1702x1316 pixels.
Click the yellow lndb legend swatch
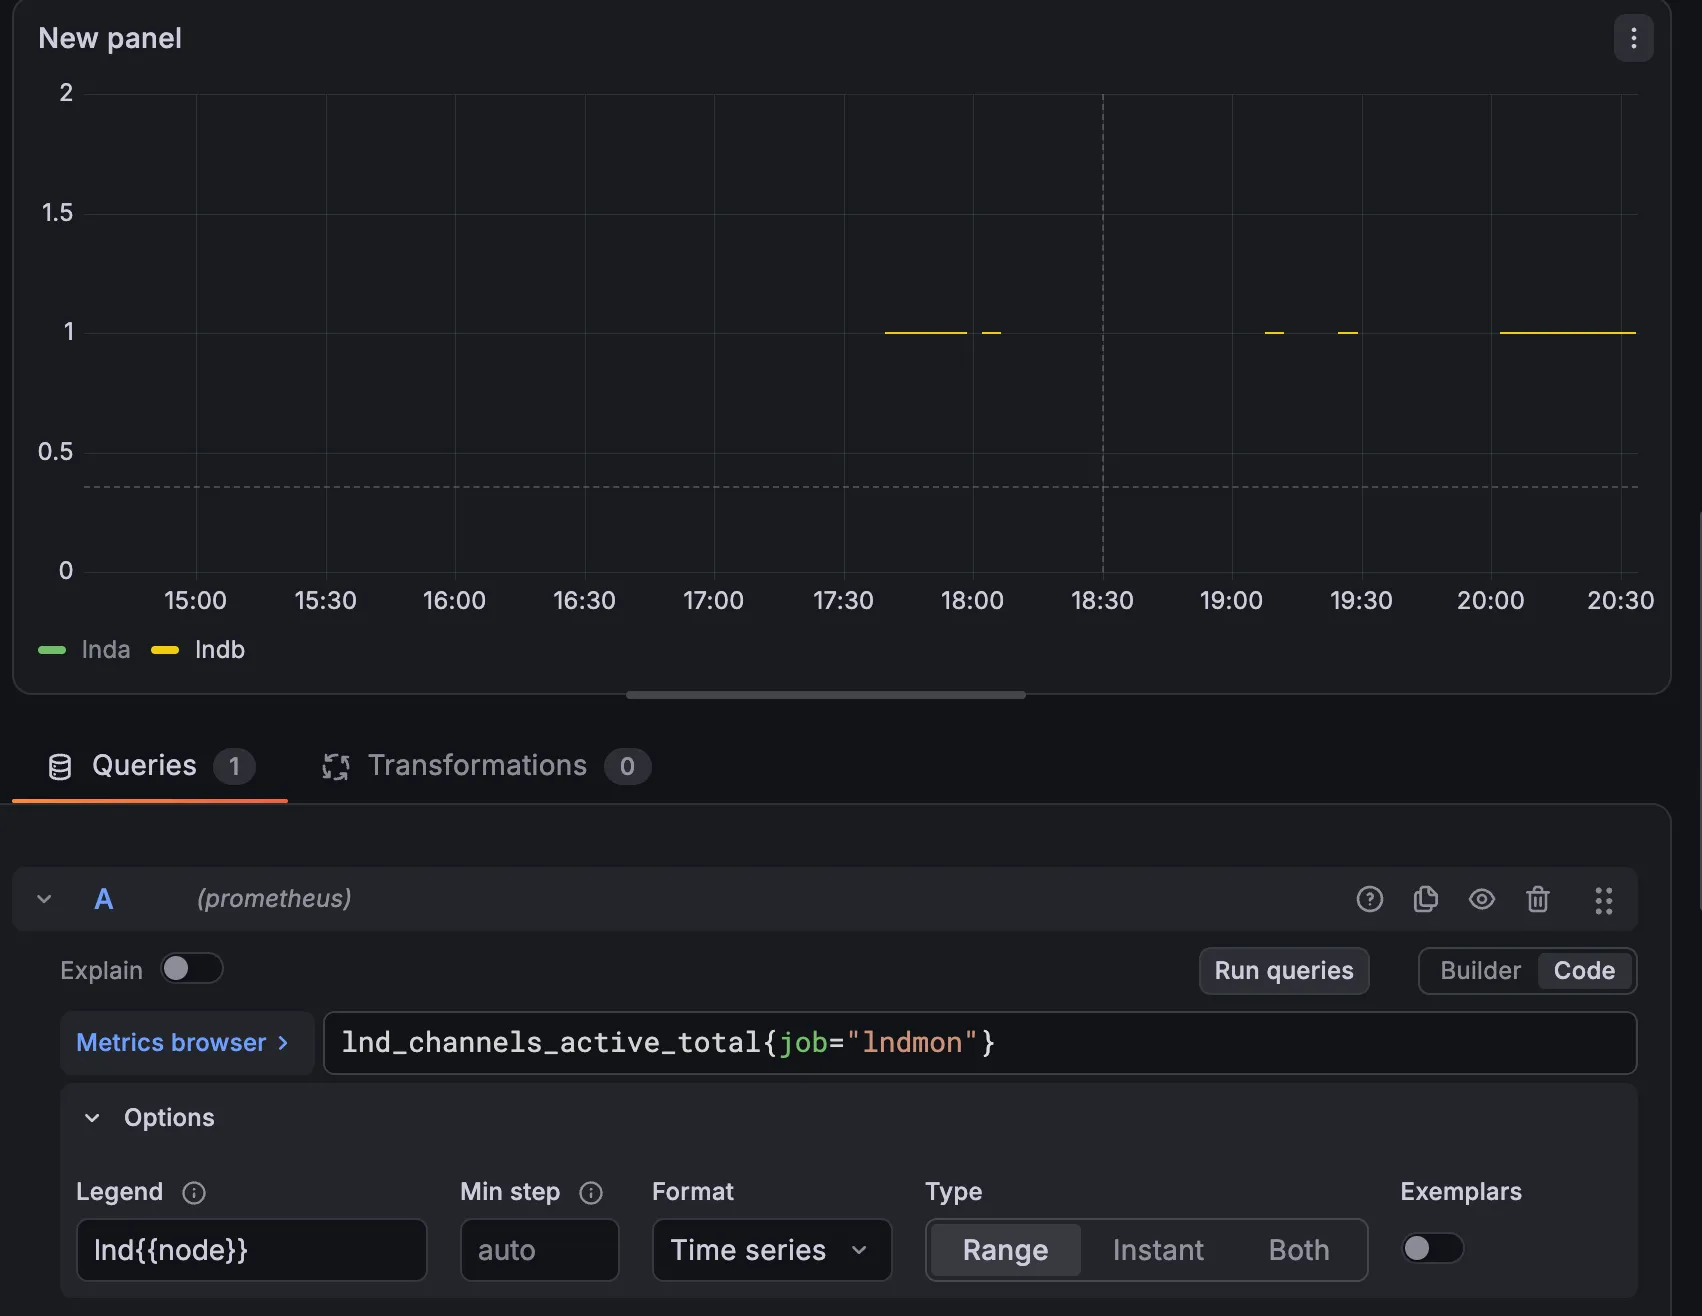coord(165,650)
